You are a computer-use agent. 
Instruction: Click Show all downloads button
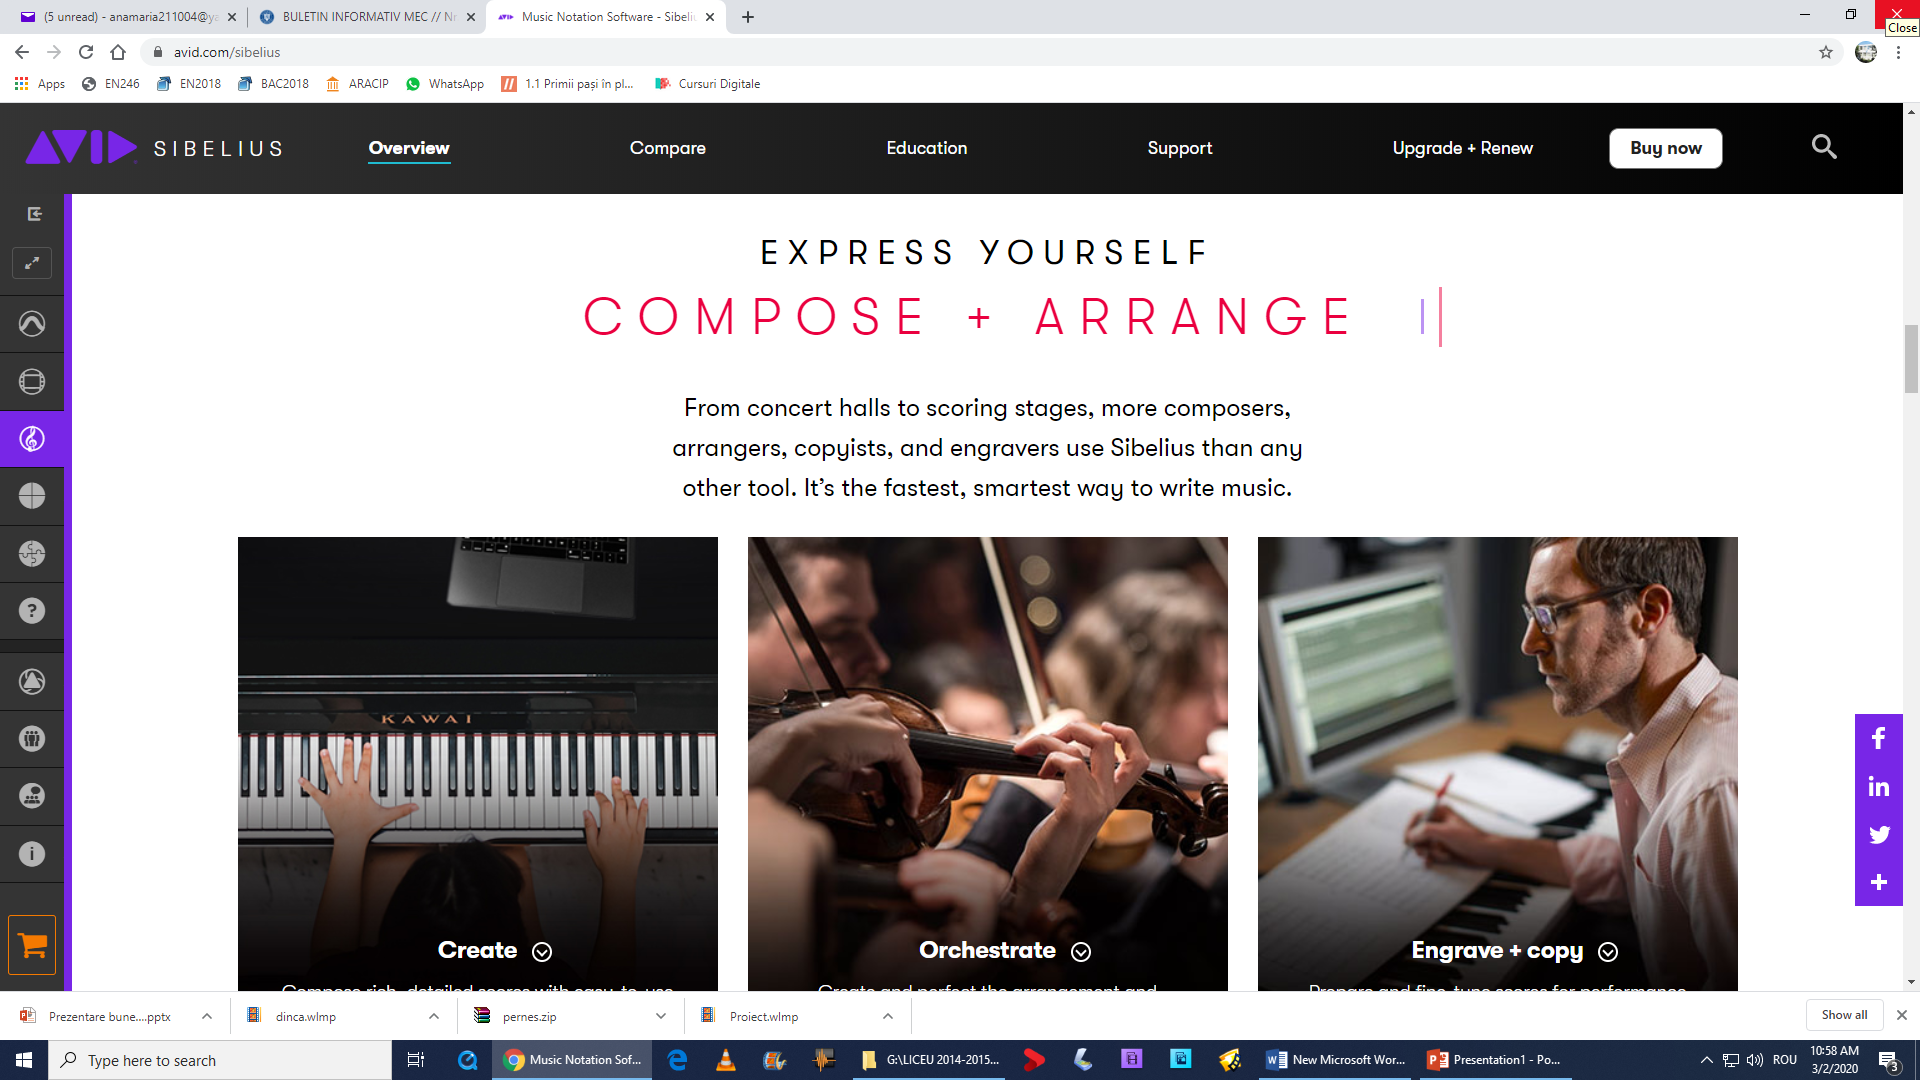pos(1844,1015)
